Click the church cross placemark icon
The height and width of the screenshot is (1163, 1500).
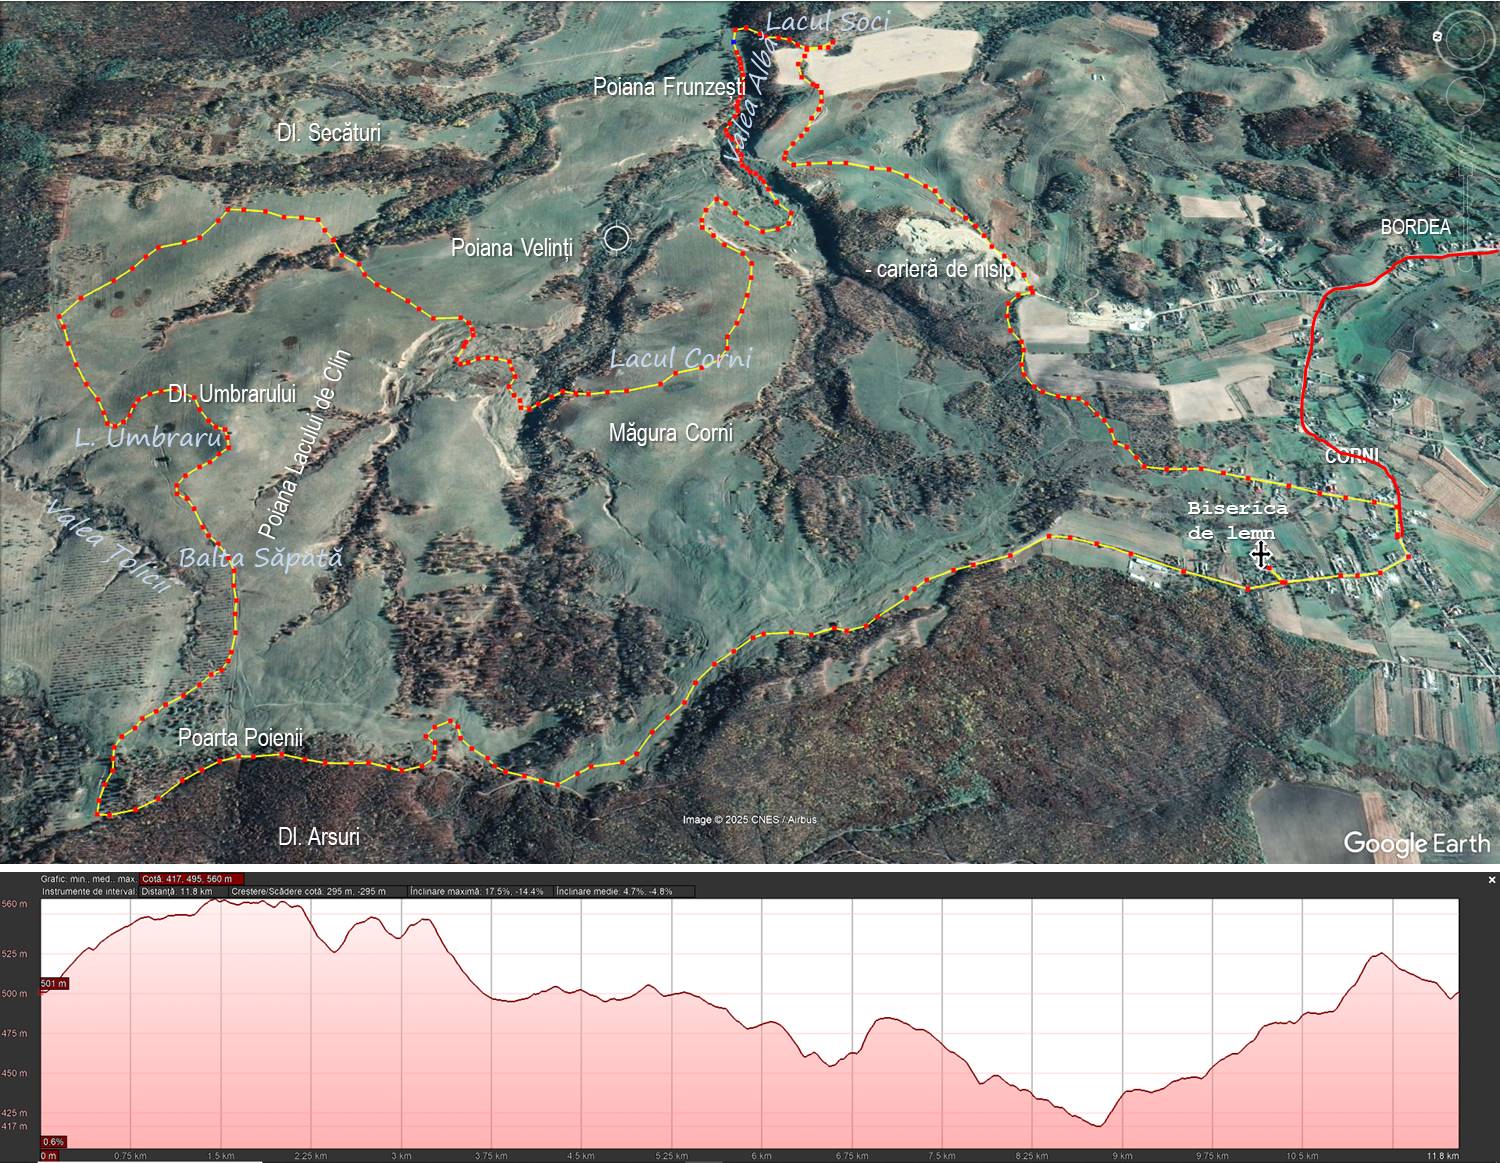[1260, 554]
